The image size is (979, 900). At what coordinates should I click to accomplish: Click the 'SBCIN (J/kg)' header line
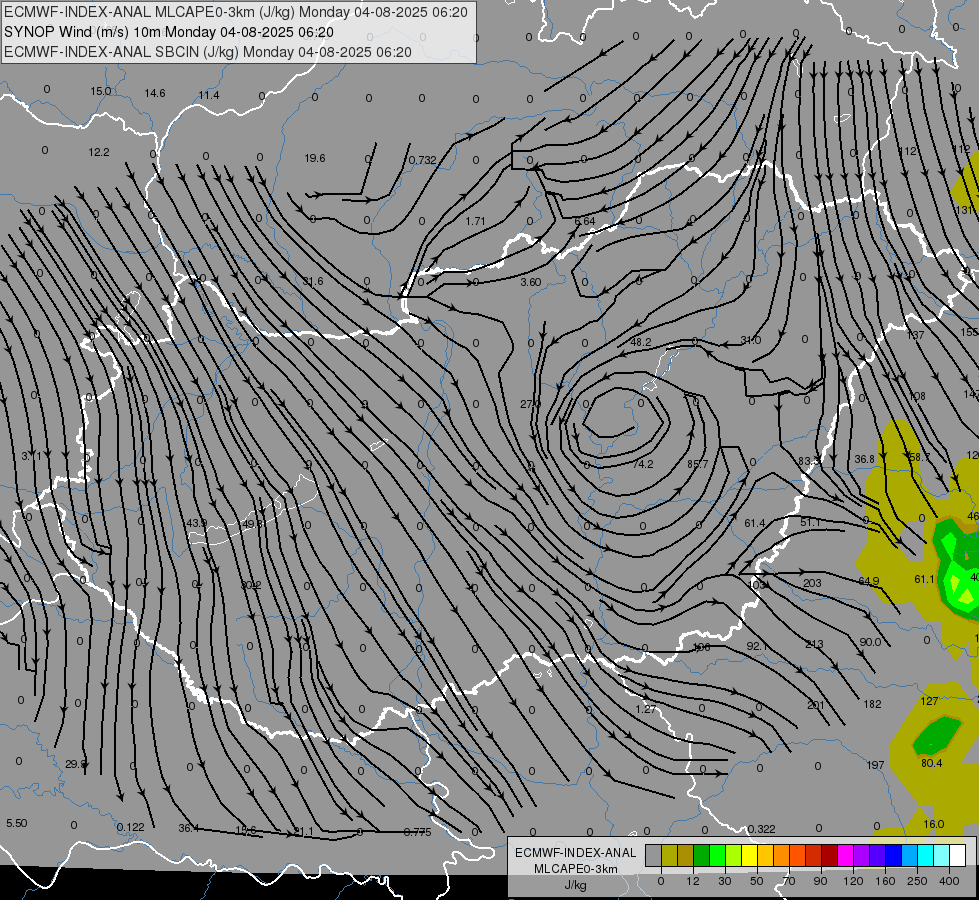(x=208, y=52)
